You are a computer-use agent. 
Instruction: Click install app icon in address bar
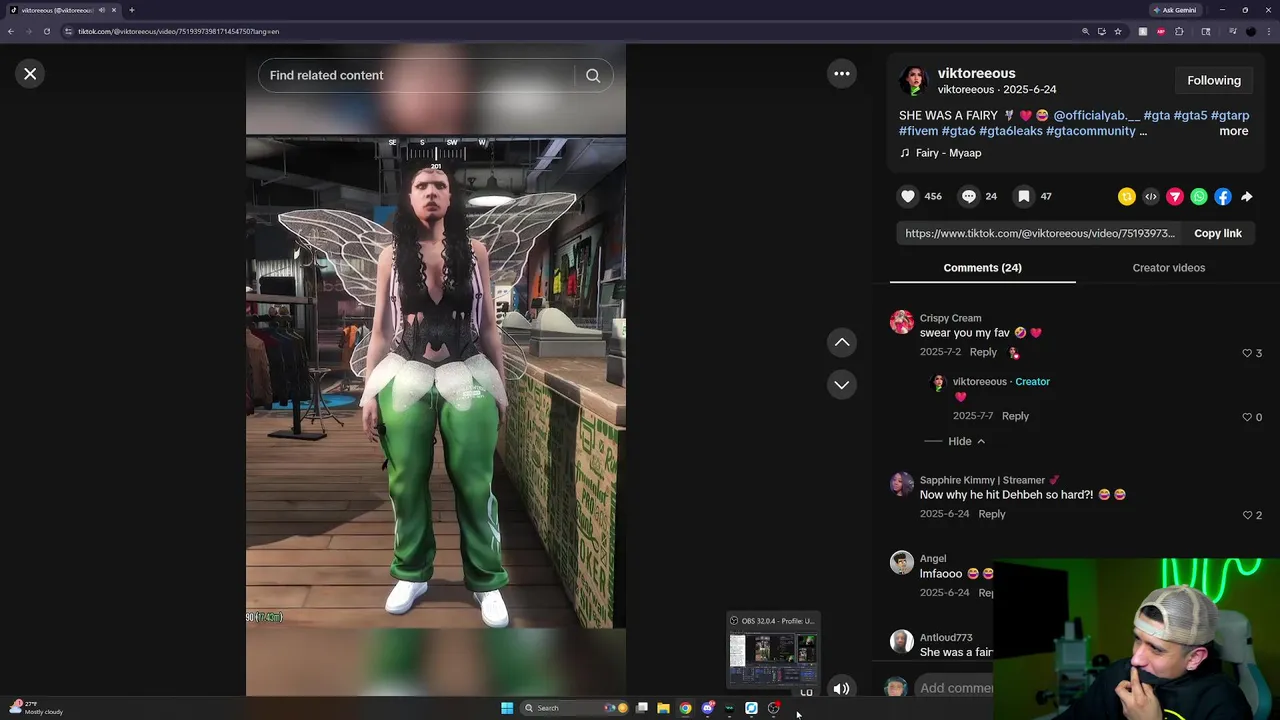coord(1102,31)
